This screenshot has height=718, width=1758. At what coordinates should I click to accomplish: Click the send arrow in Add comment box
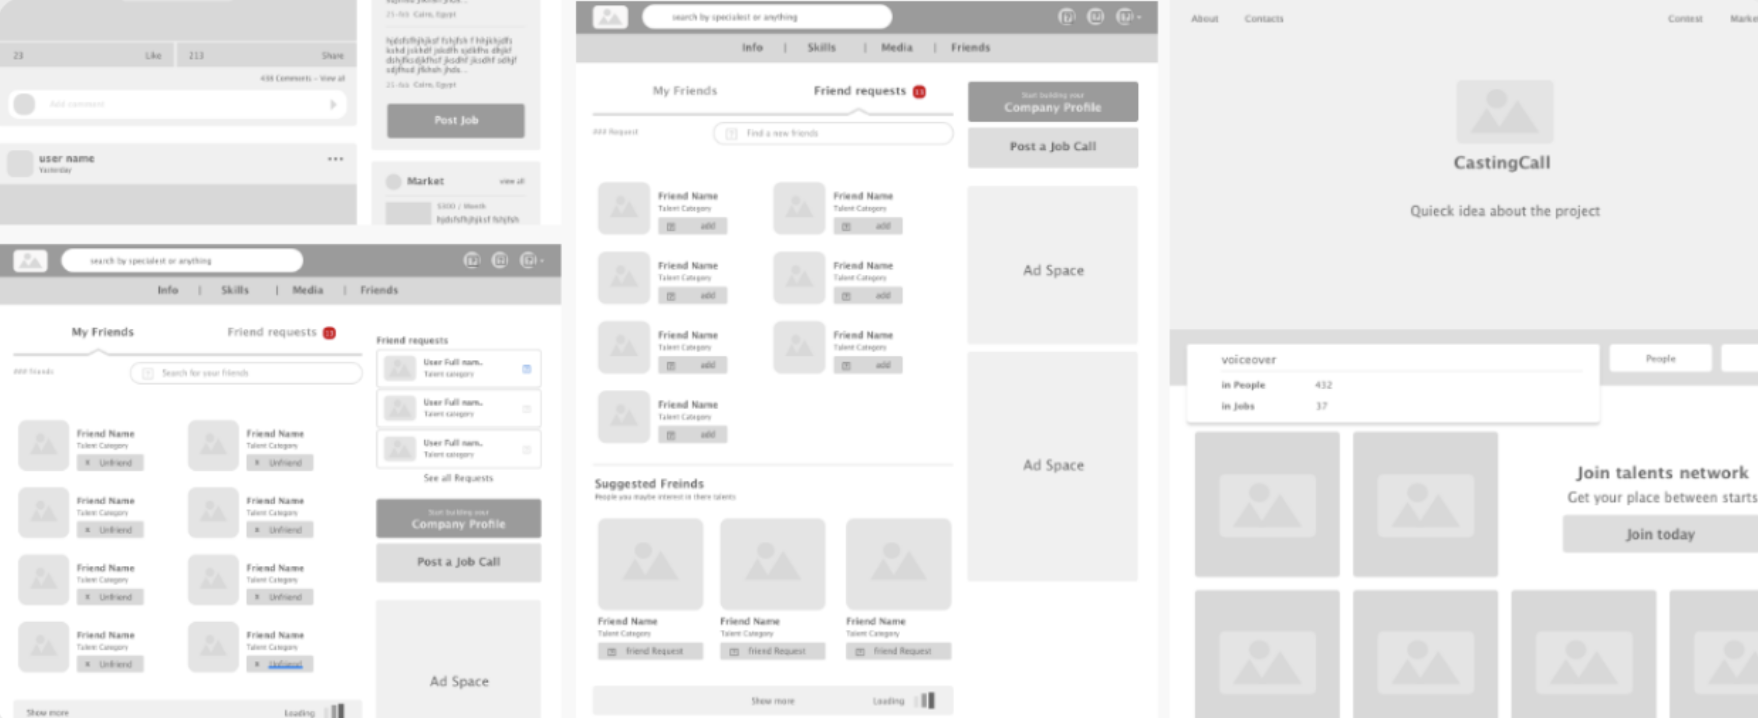[333, 104]
